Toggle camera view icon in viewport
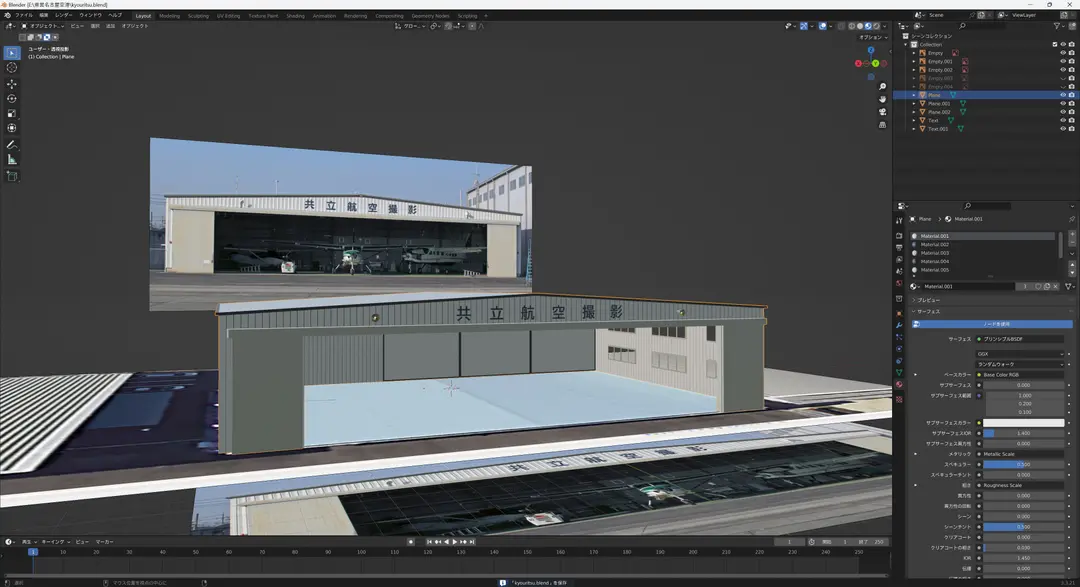1080x587 pixels. point(882,112)
